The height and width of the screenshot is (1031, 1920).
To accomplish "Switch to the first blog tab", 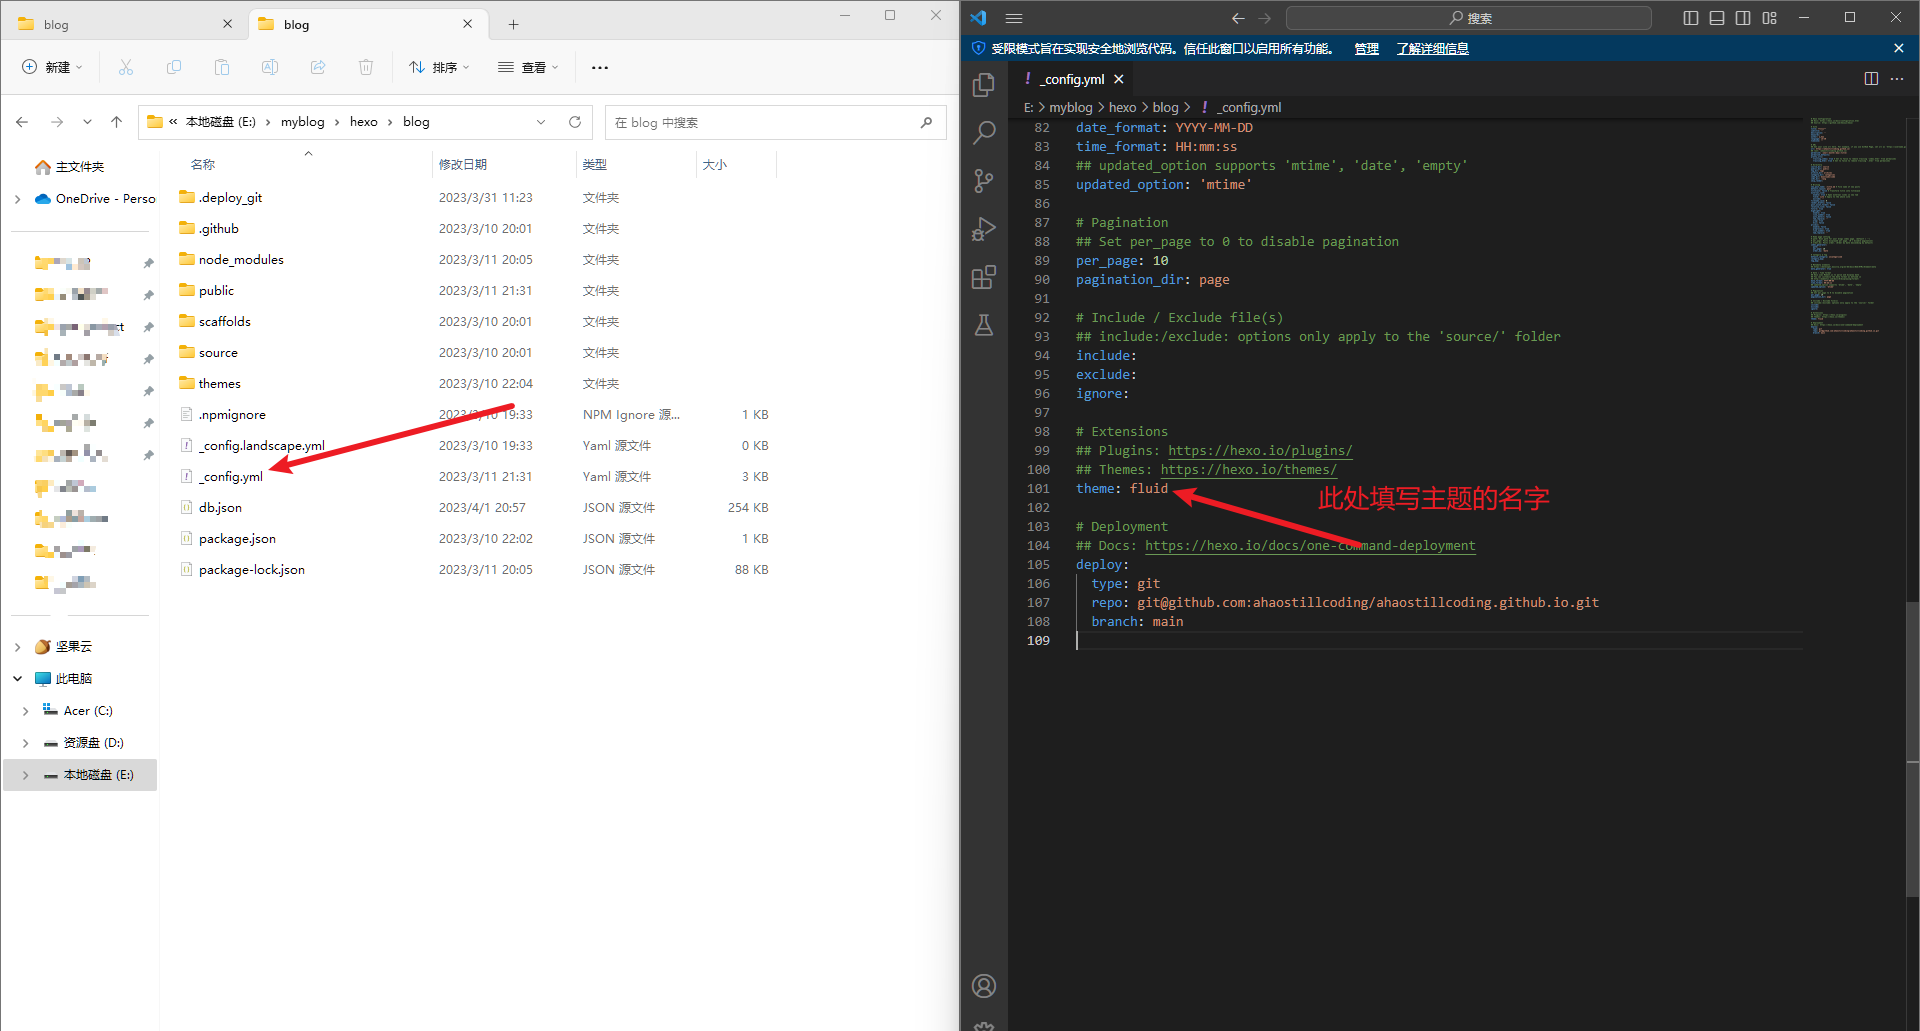I will point(123,24).
